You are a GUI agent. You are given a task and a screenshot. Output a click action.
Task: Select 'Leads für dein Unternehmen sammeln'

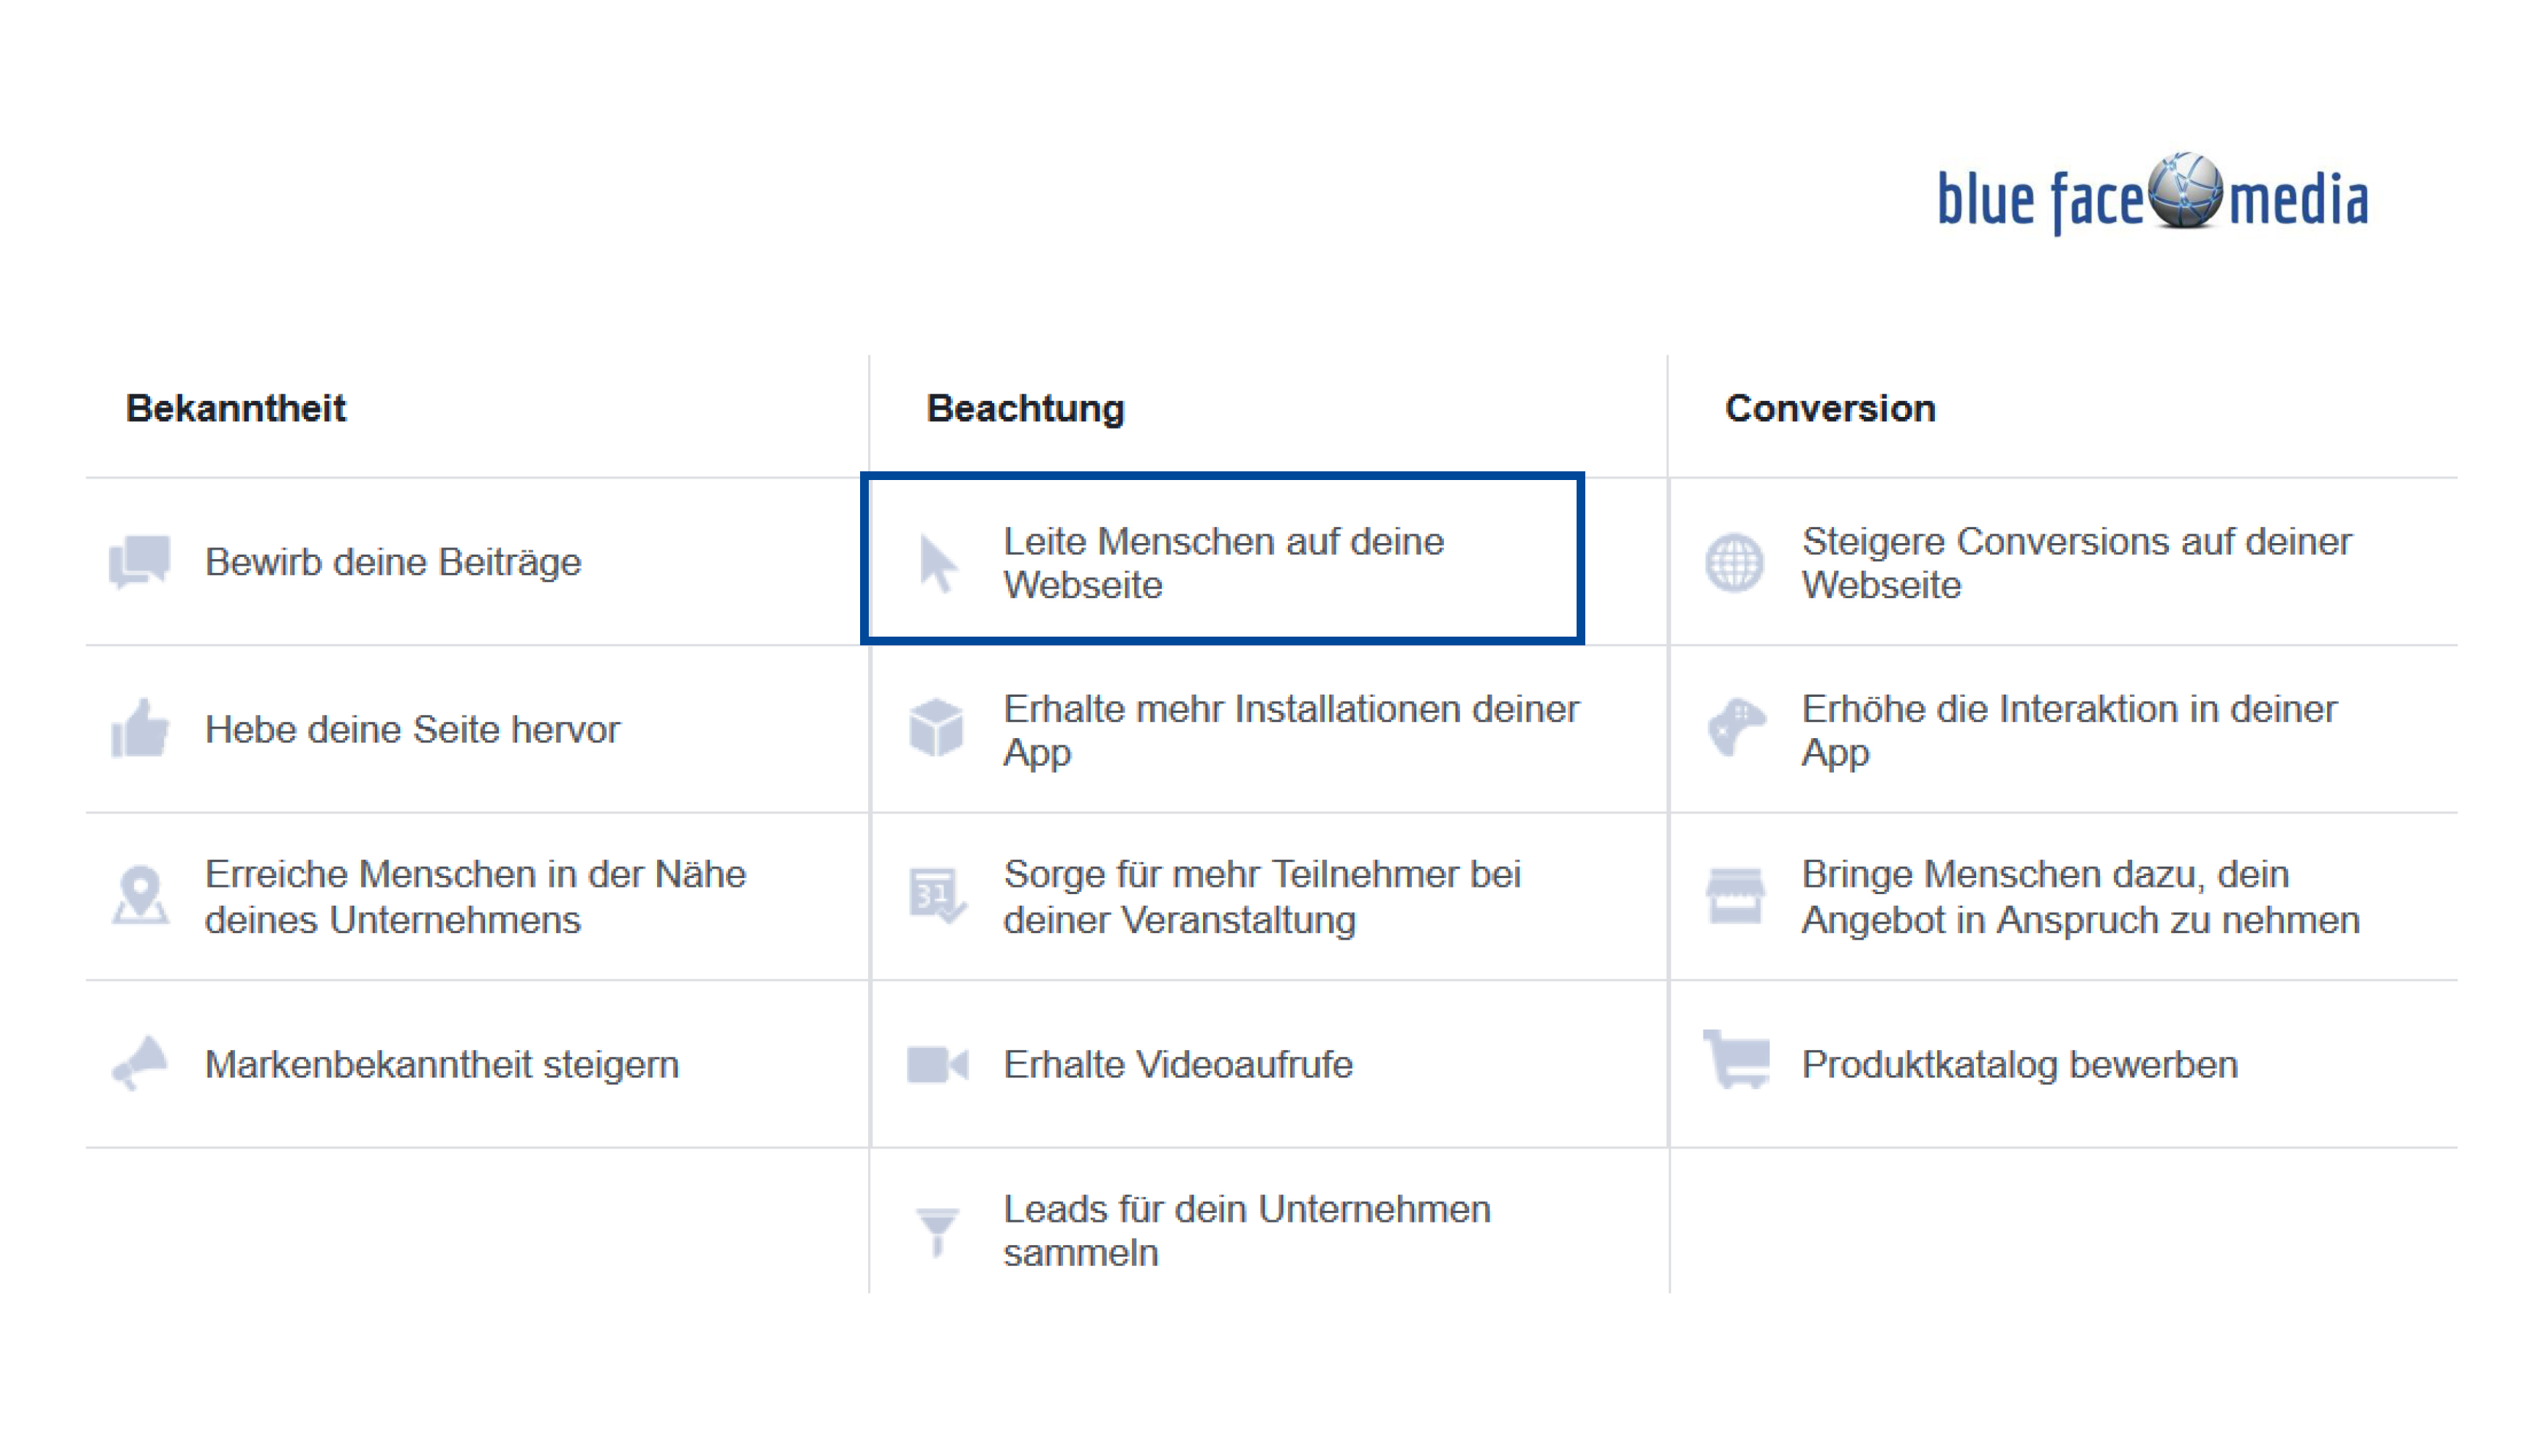1247,1231
